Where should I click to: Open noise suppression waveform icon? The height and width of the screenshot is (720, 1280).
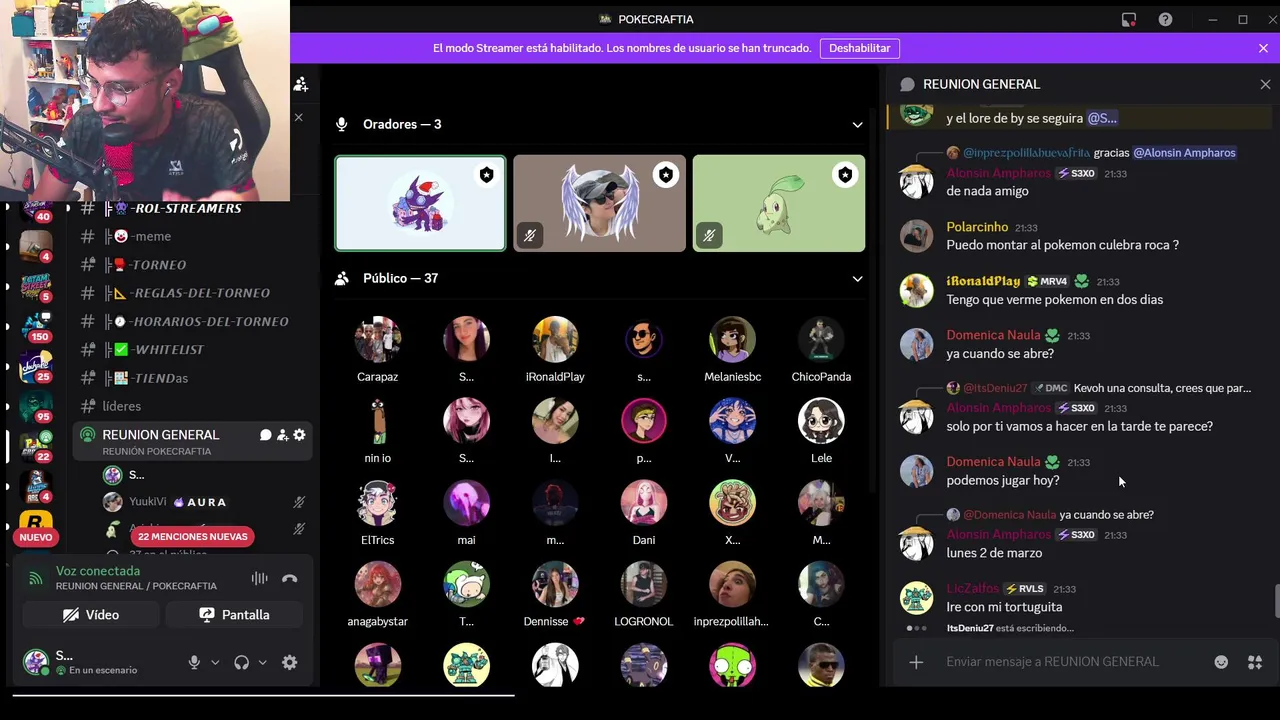point(260,578)
